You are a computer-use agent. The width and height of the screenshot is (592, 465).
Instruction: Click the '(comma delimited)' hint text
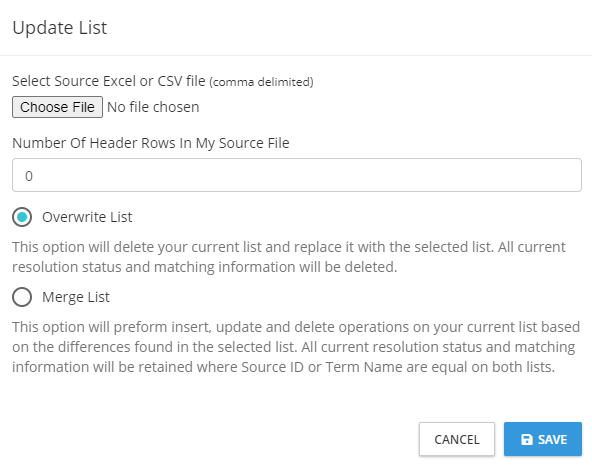262,82
